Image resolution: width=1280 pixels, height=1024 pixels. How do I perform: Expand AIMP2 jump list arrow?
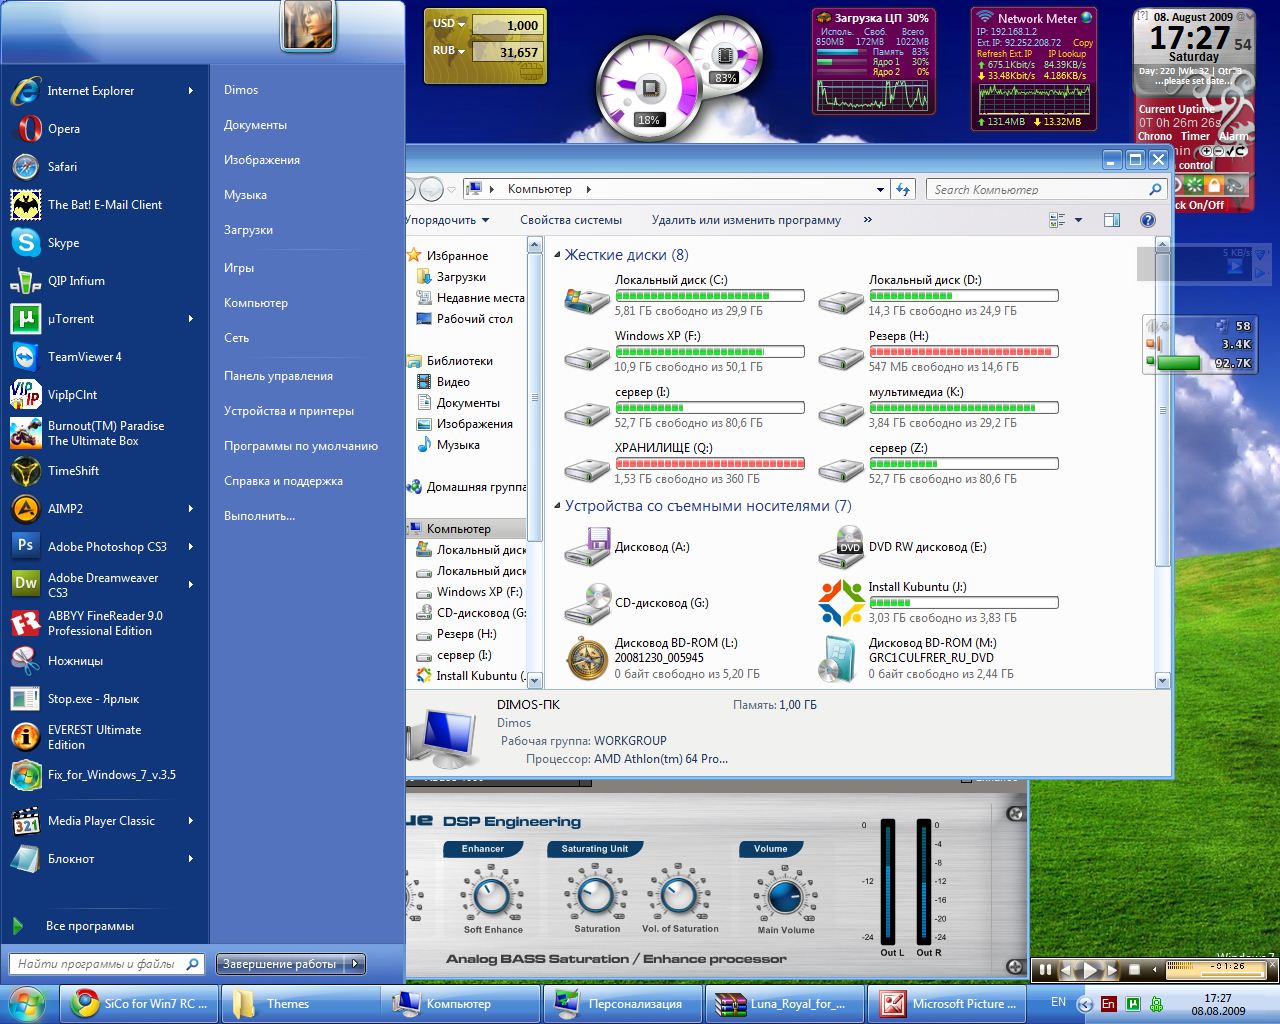(190, 509)
